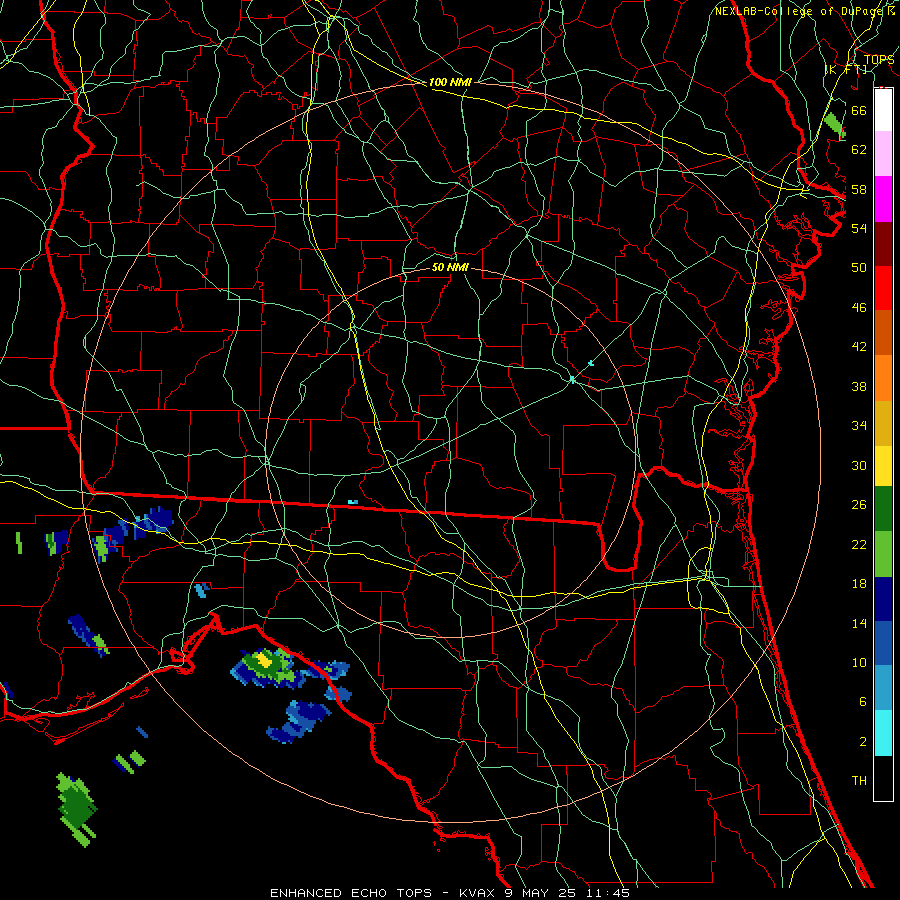
Task: Click the yellow legend swatch
Action: [x=883, y=466]
